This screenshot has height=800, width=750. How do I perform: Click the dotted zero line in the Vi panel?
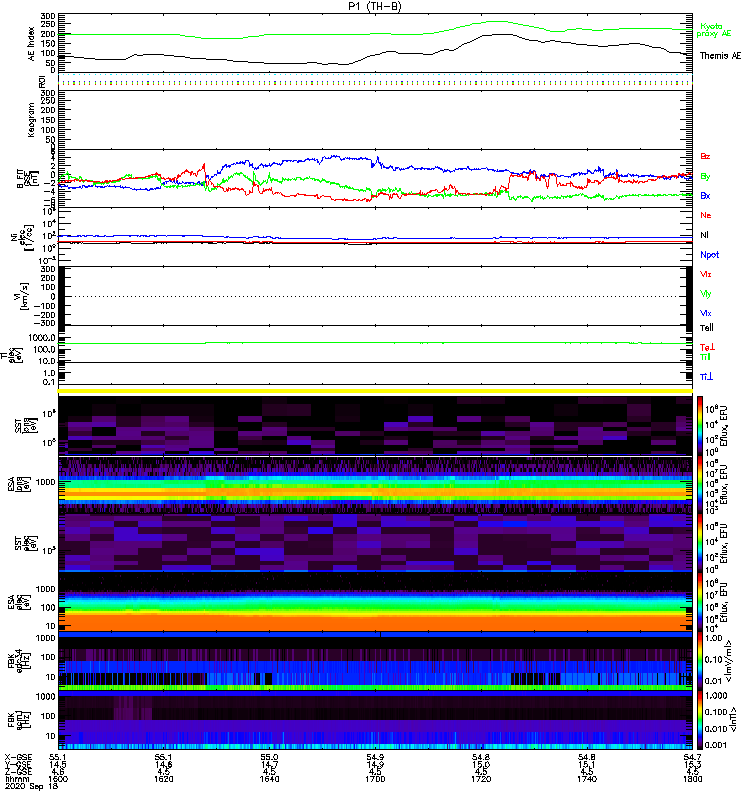375,296
